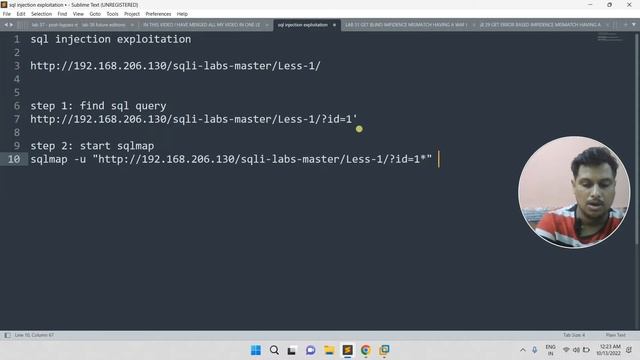
Task: Open the Chat app on taskbar
Action: click(311, 350)
